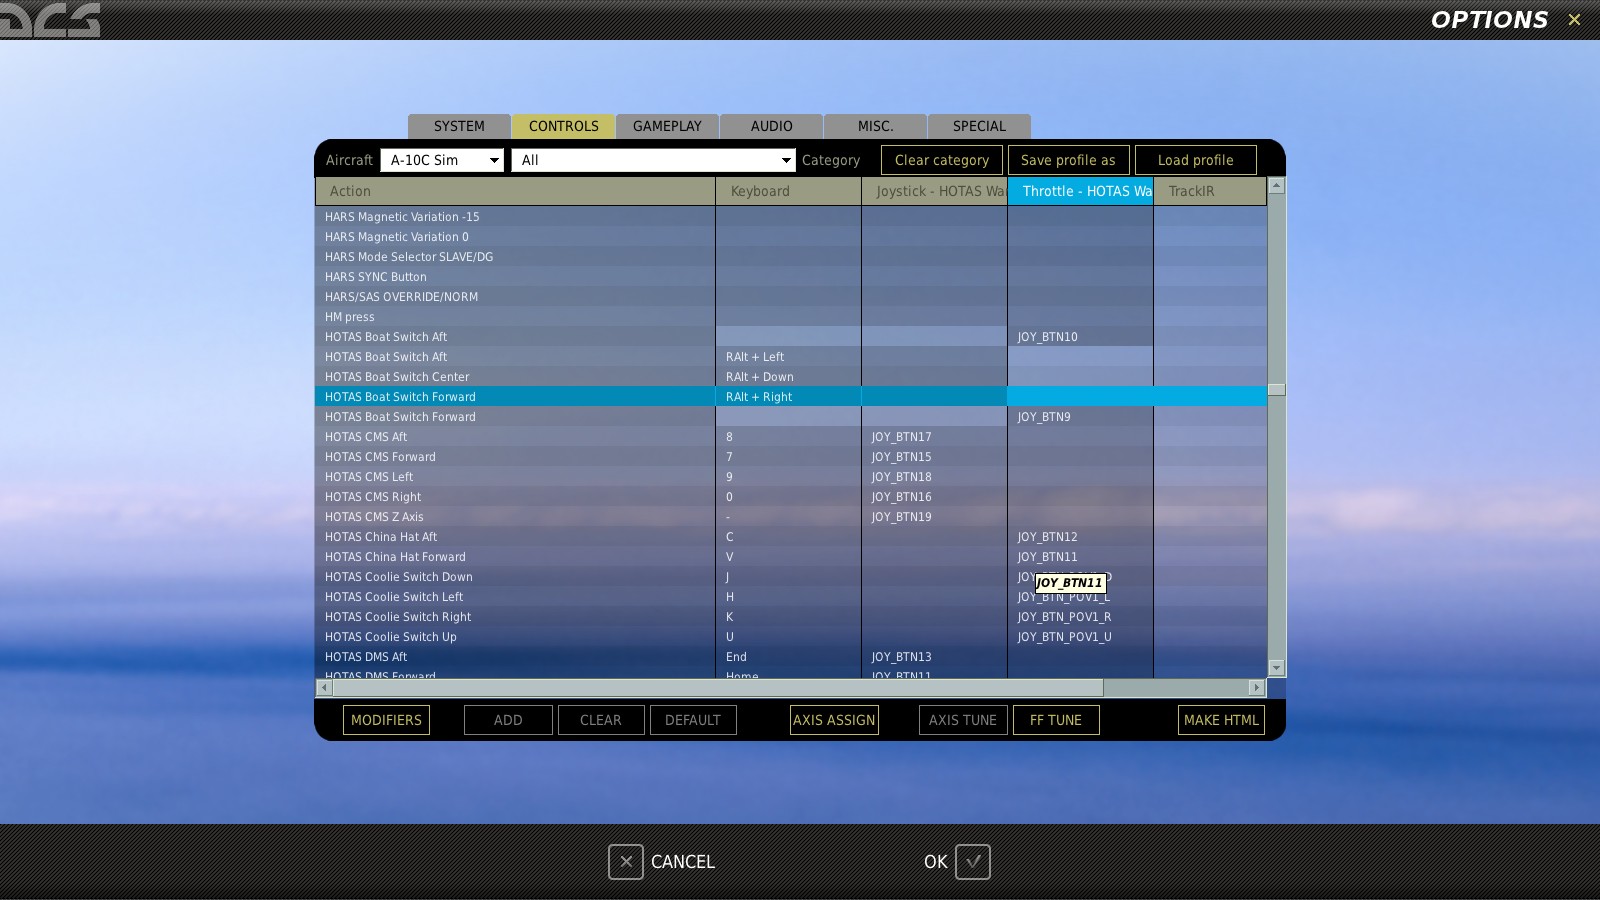
Task: Click the CLEAR button
Action: (600, 720)
